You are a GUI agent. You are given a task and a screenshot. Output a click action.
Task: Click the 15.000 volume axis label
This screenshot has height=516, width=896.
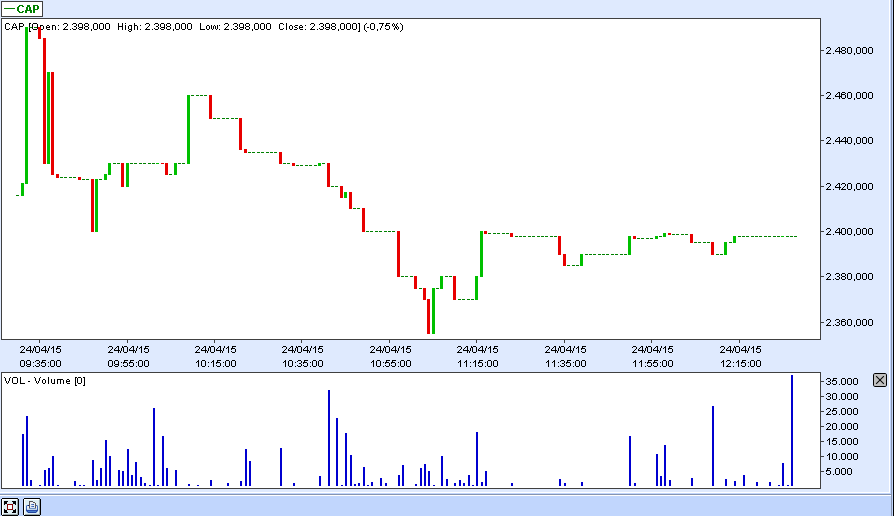click(x=842, y=441)
